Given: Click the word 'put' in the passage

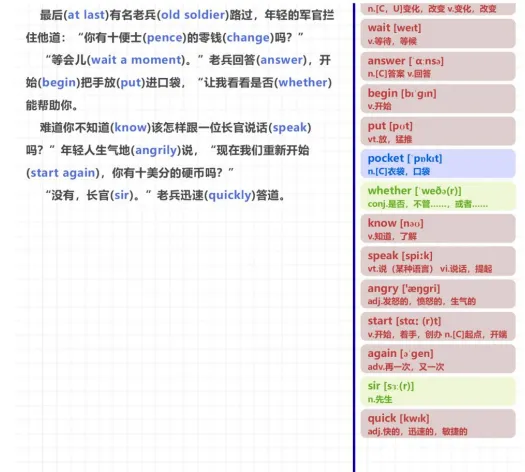Looking at the screenshot, I should 131,83.
